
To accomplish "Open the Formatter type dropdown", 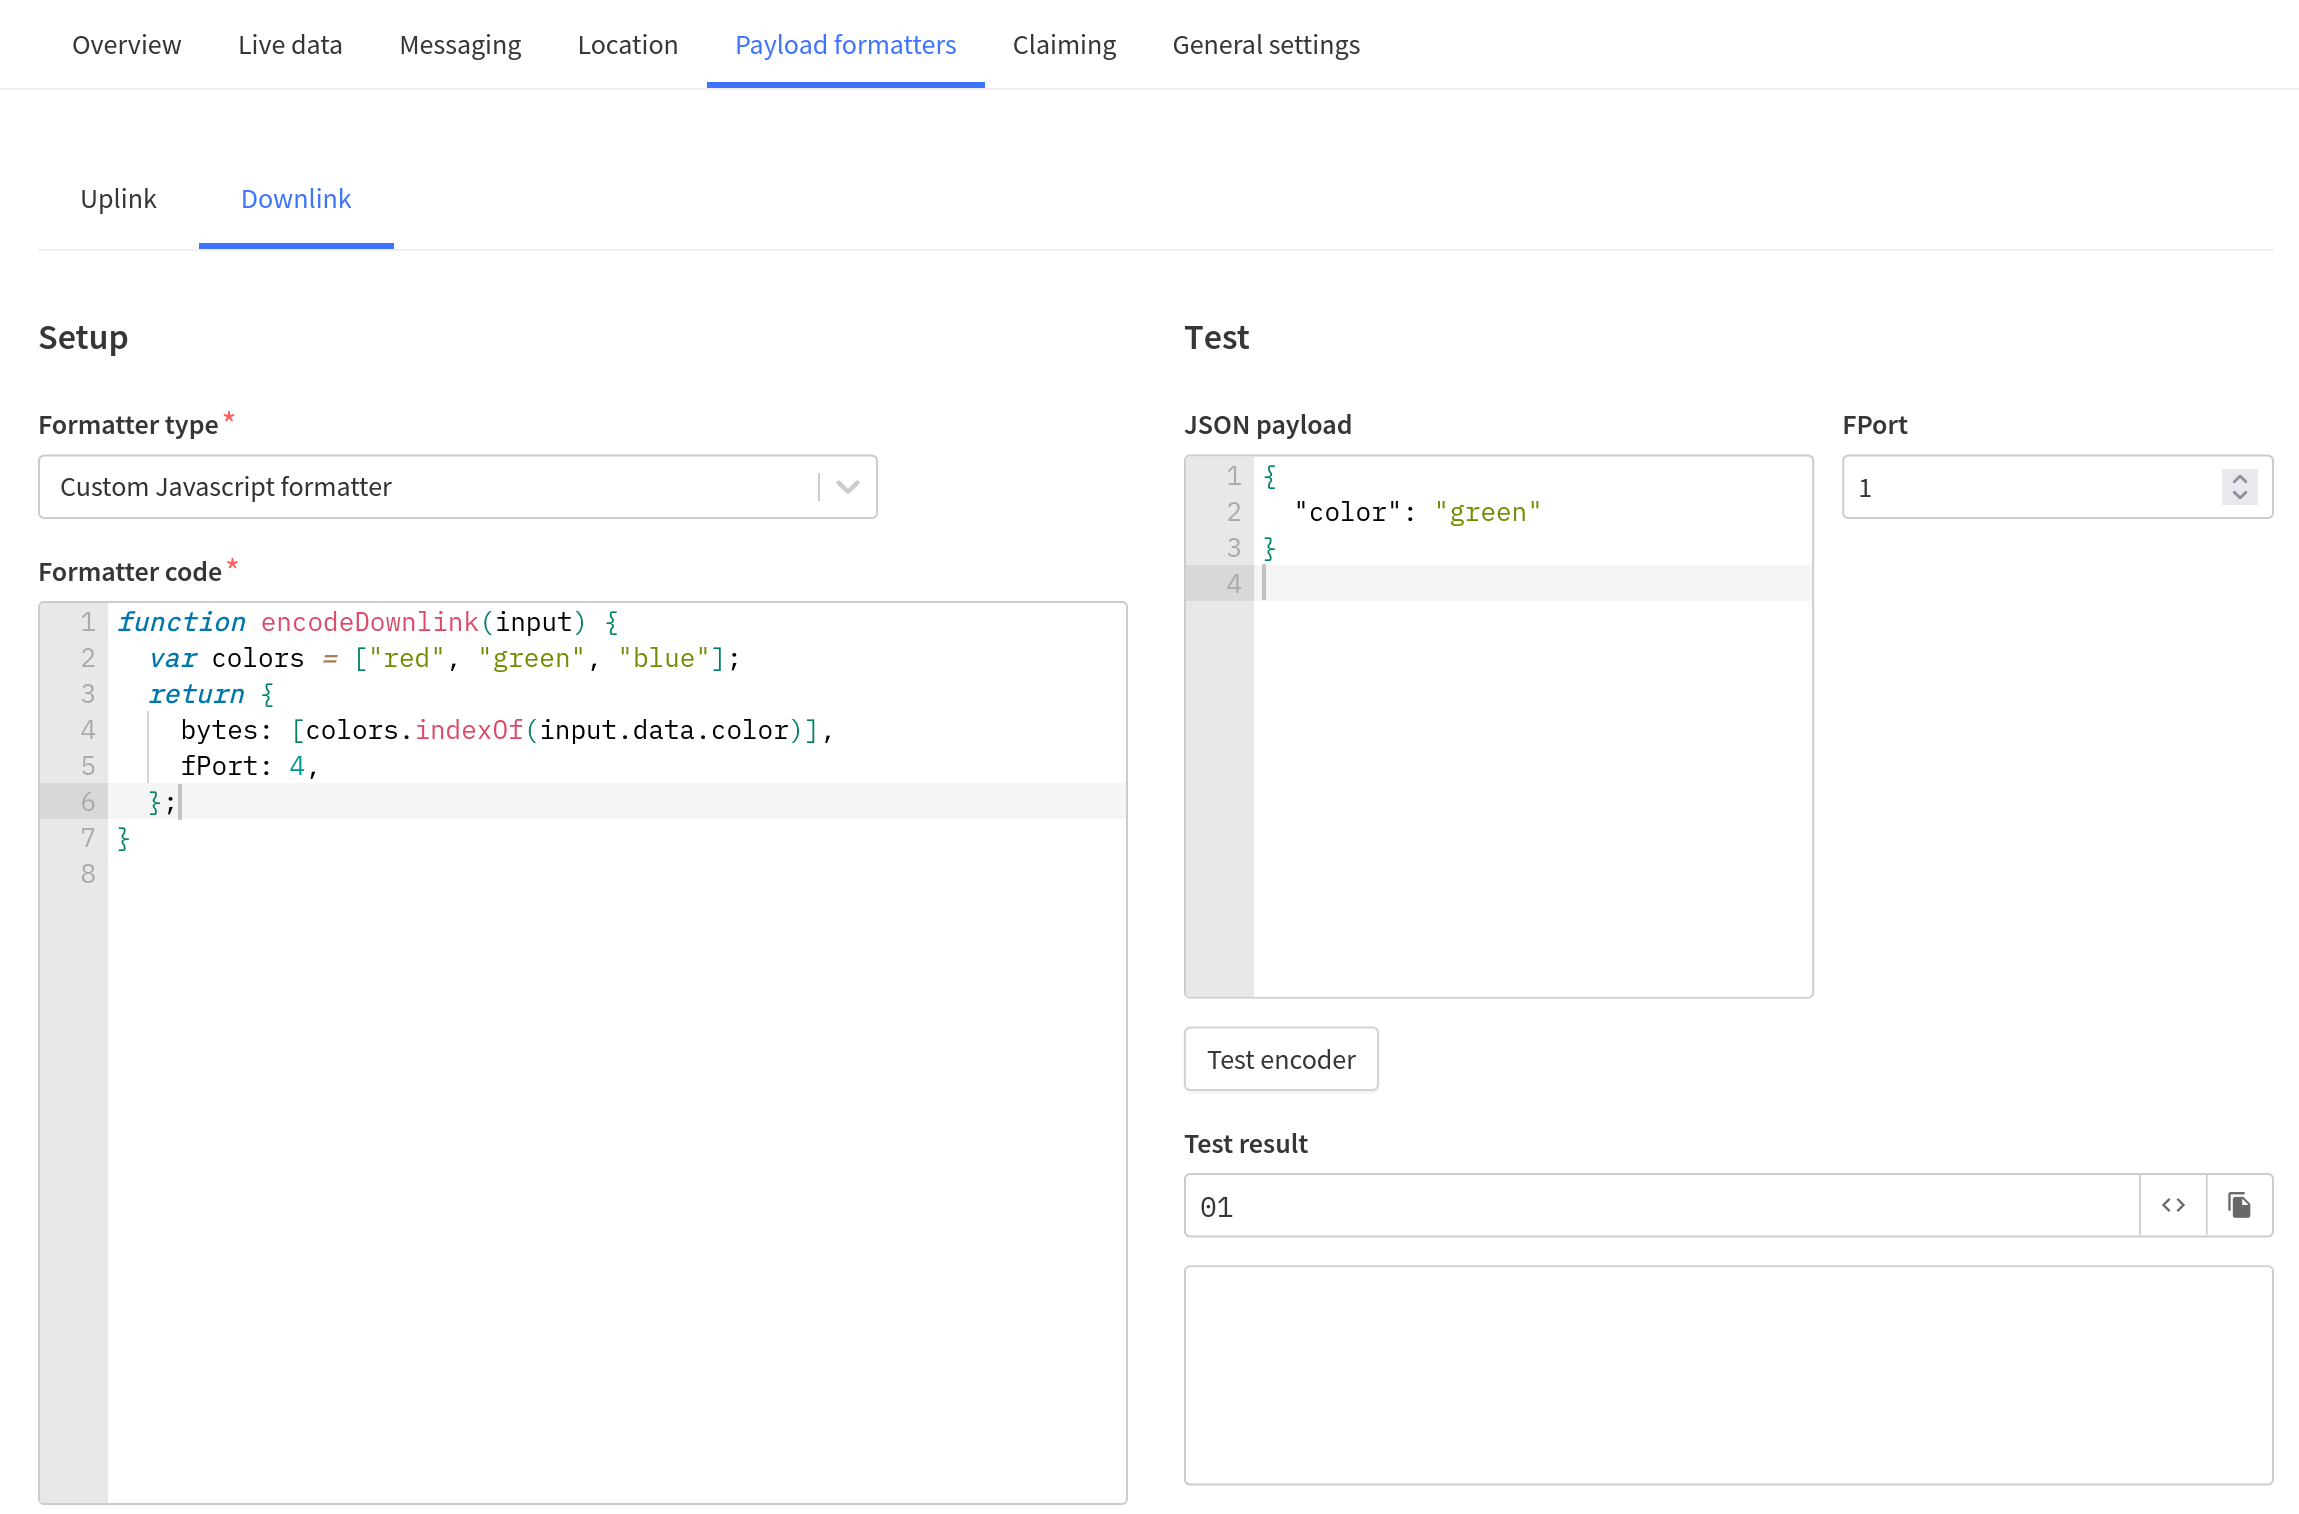I will [x=457, y=487].
